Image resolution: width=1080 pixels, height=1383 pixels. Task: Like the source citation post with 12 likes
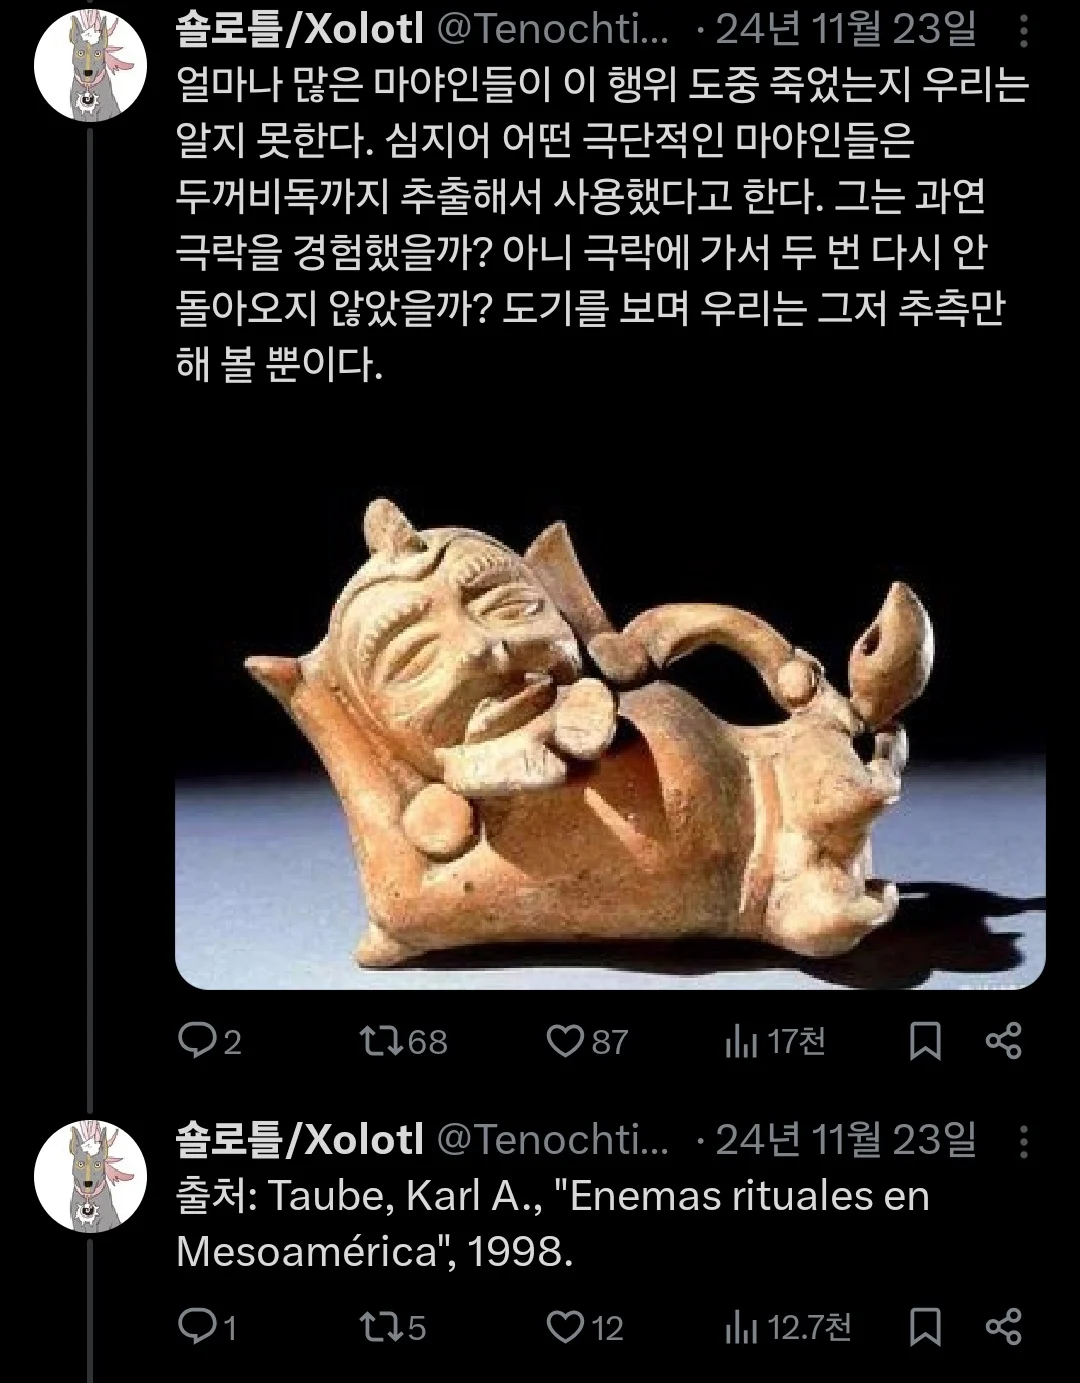[585, 1327]
